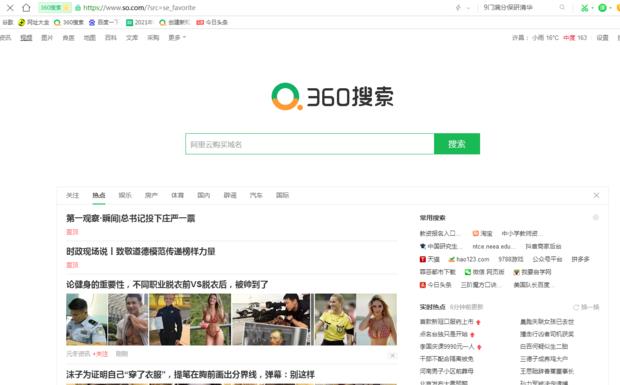Click the lightning speed-mode icon
This screenshot has width=620, height=385.
tap(458, 8)
